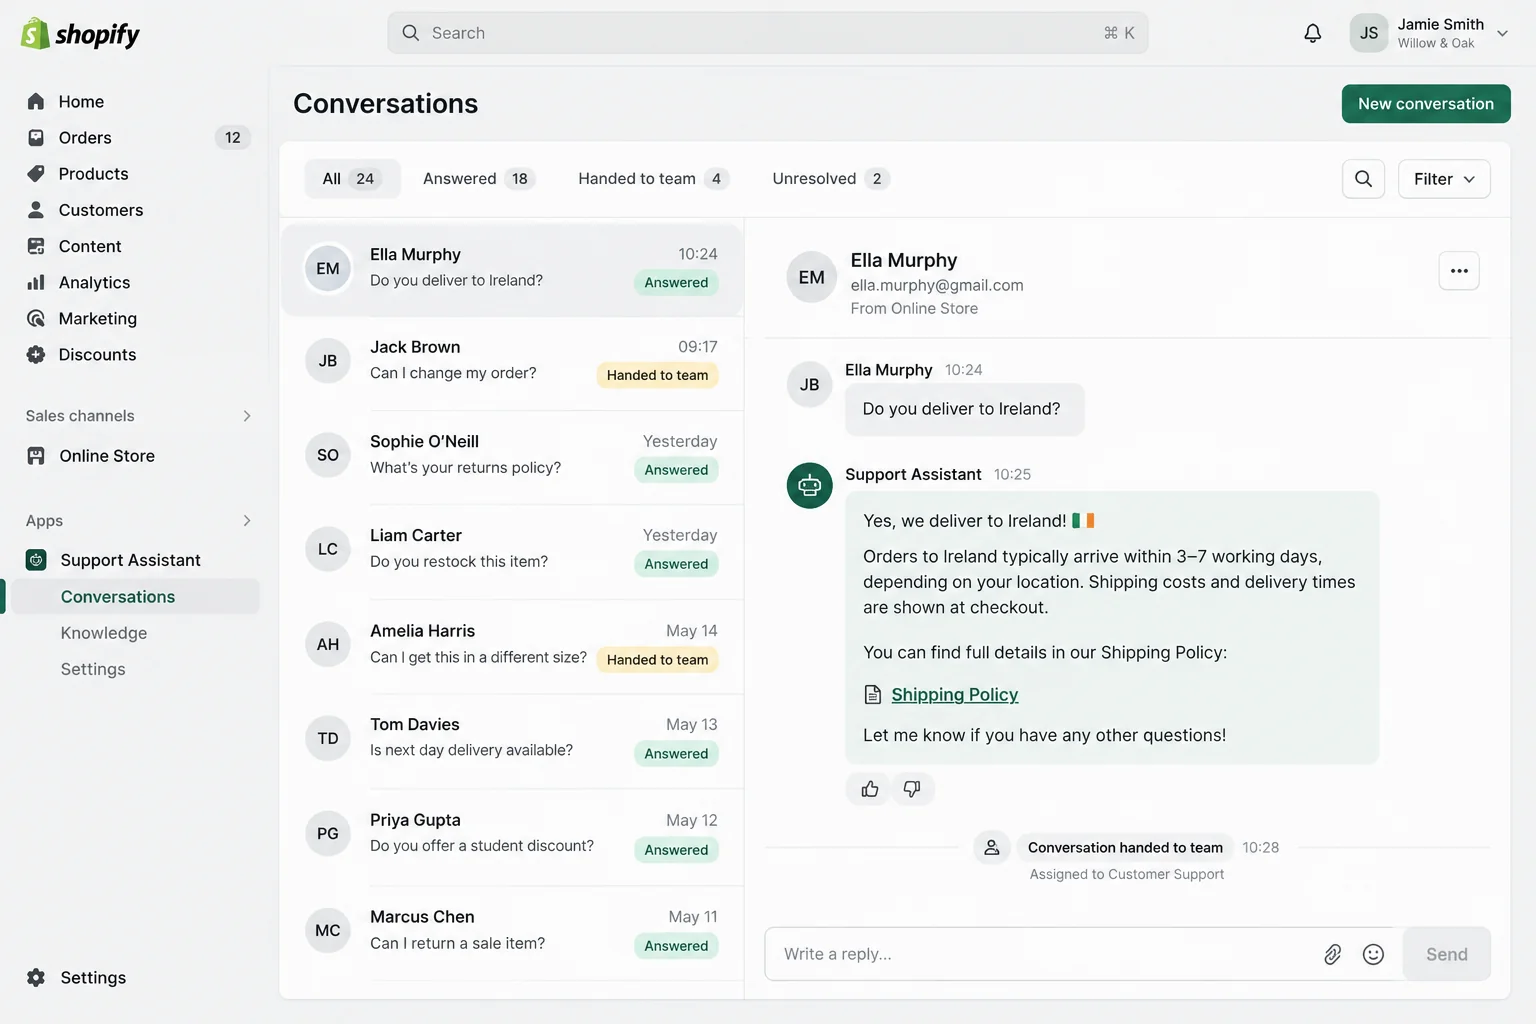
Task: Select Tom Davies's next day delivery conversation
Action: pyautogui.click(x=512, y=739)
